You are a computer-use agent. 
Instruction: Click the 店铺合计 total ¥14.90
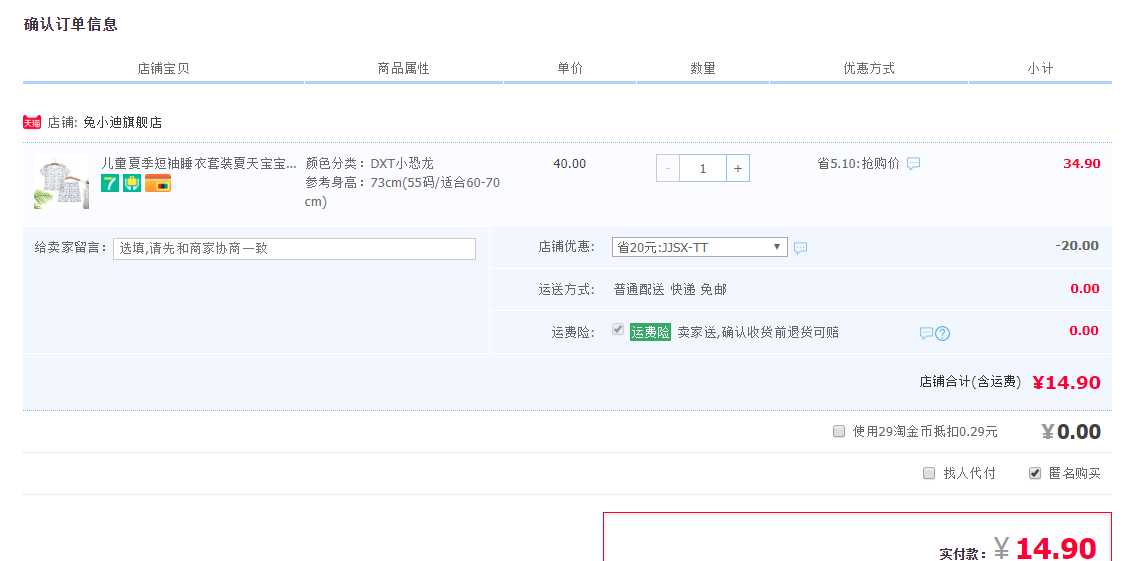[x=1066, y=383]
